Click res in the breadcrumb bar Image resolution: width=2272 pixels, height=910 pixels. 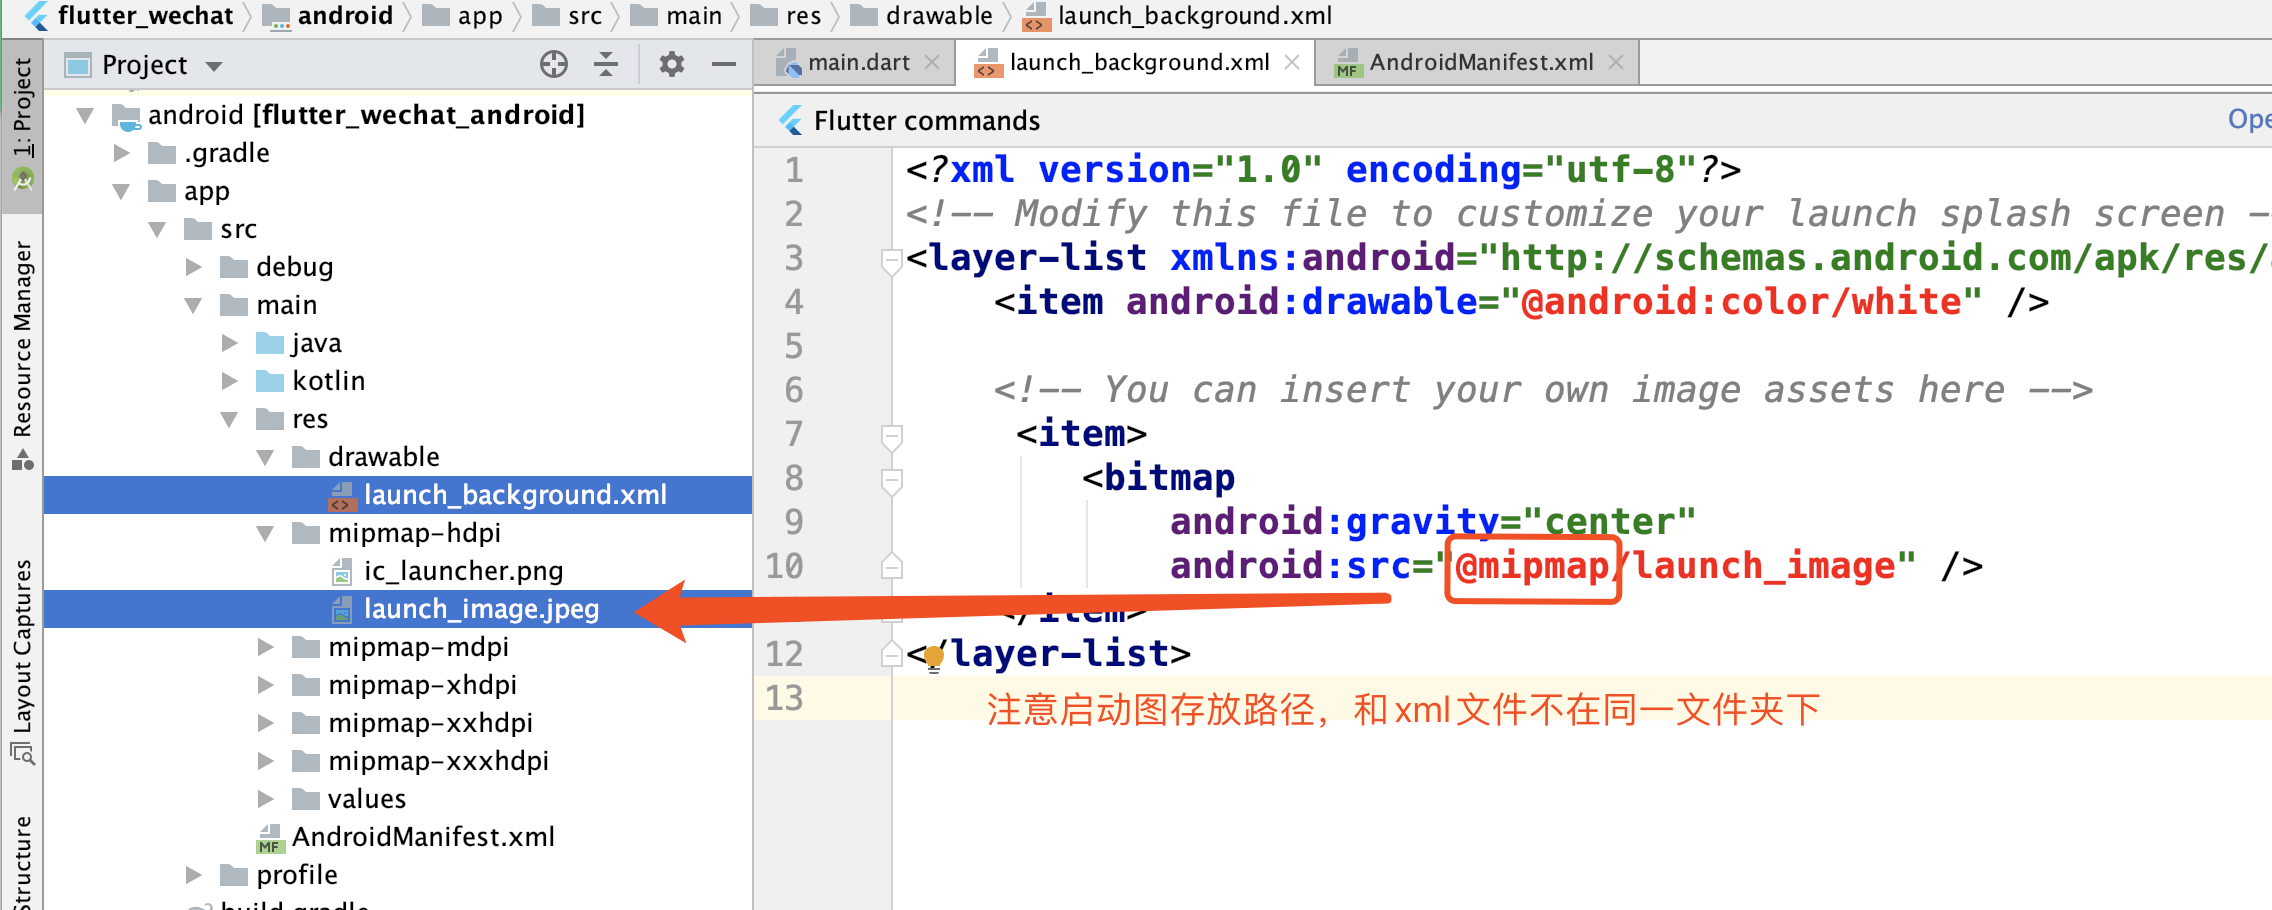(x=803, y=16)
